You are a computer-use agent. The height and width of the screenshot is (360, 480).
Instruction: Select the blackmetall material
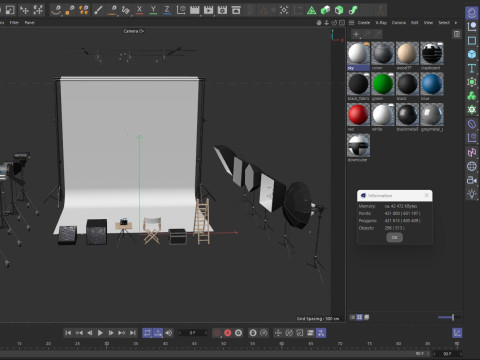407,117
